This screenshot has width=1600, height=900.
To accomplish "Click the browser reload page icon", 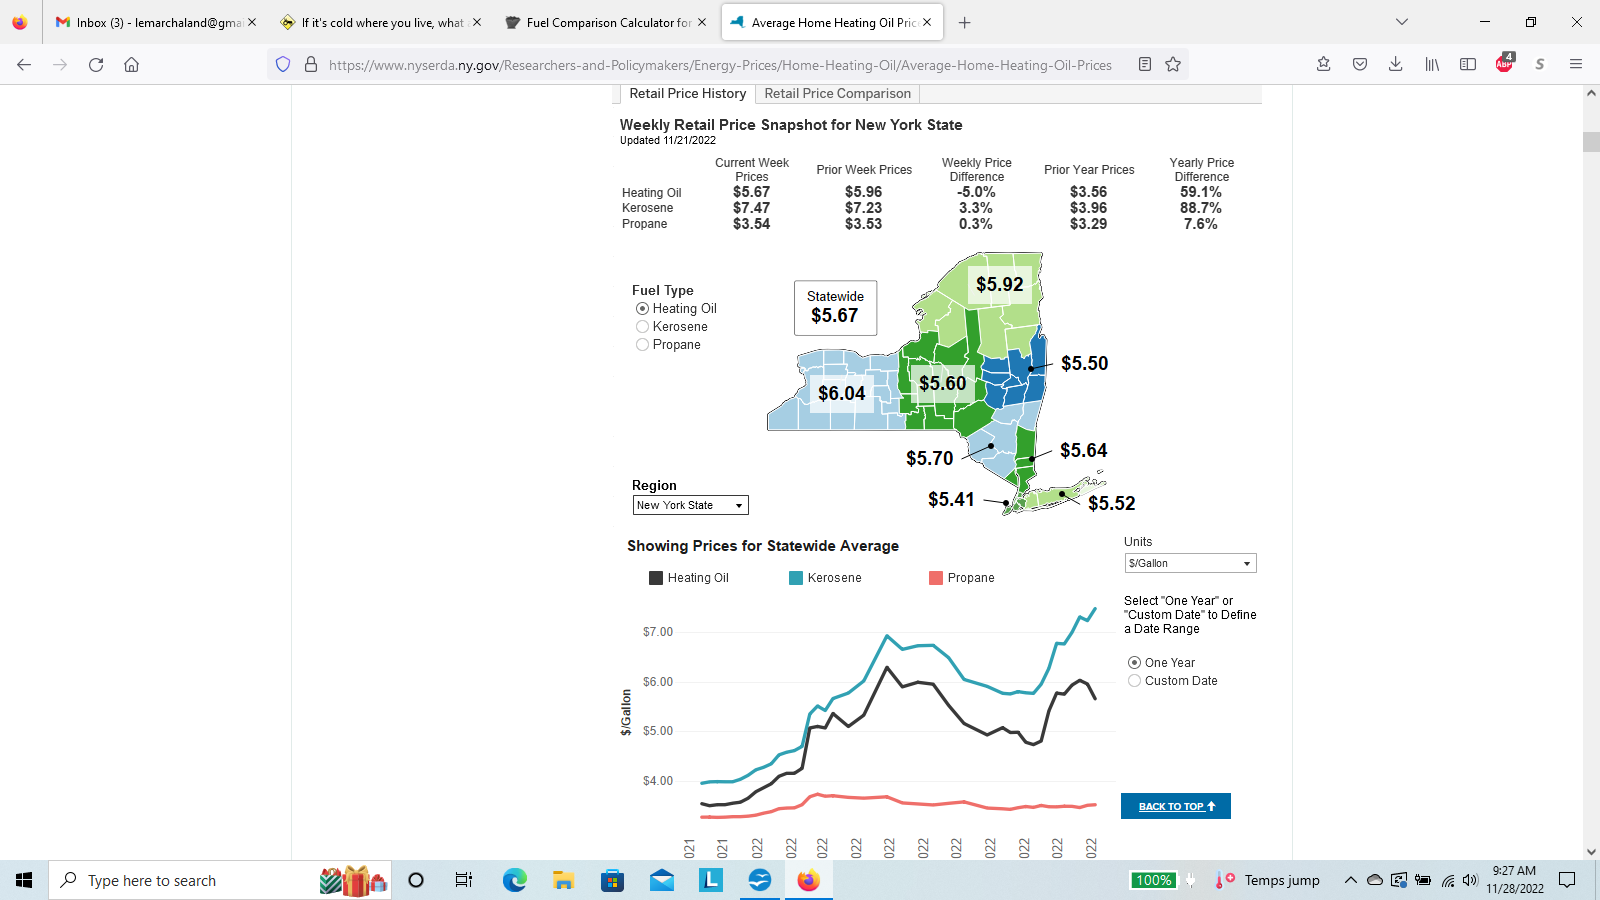I will pyautogui.click(x=96, y=65).
